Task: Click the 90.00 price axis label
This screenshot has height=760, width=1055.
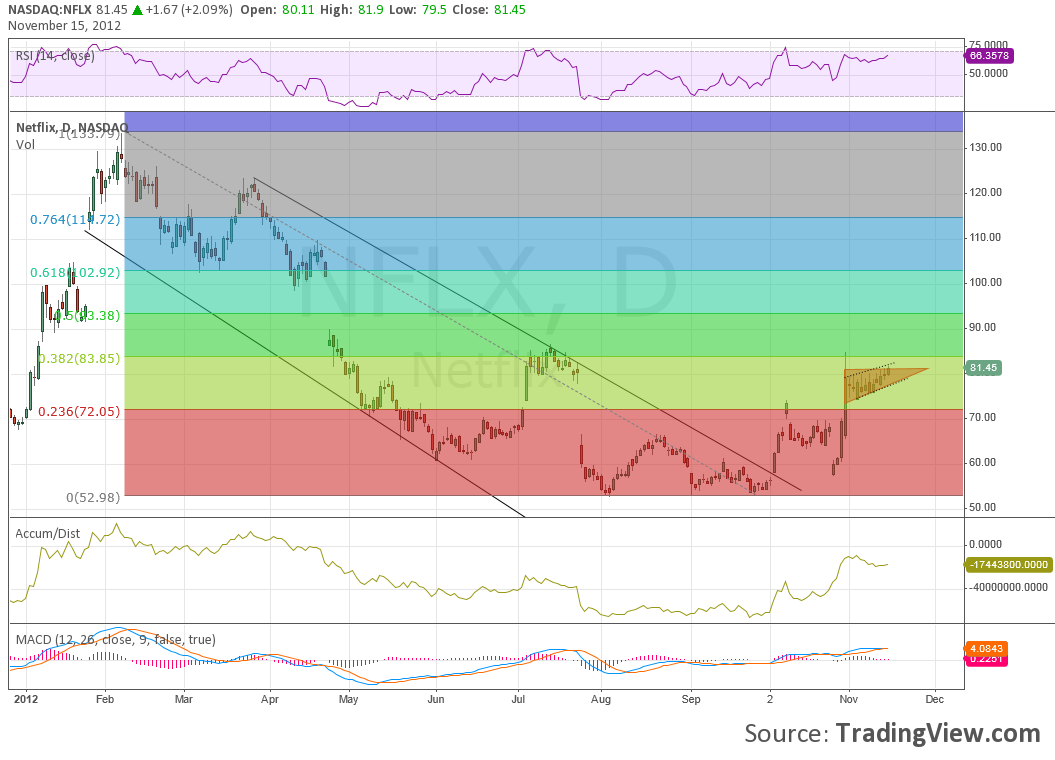Action: (x=982, y=328)
